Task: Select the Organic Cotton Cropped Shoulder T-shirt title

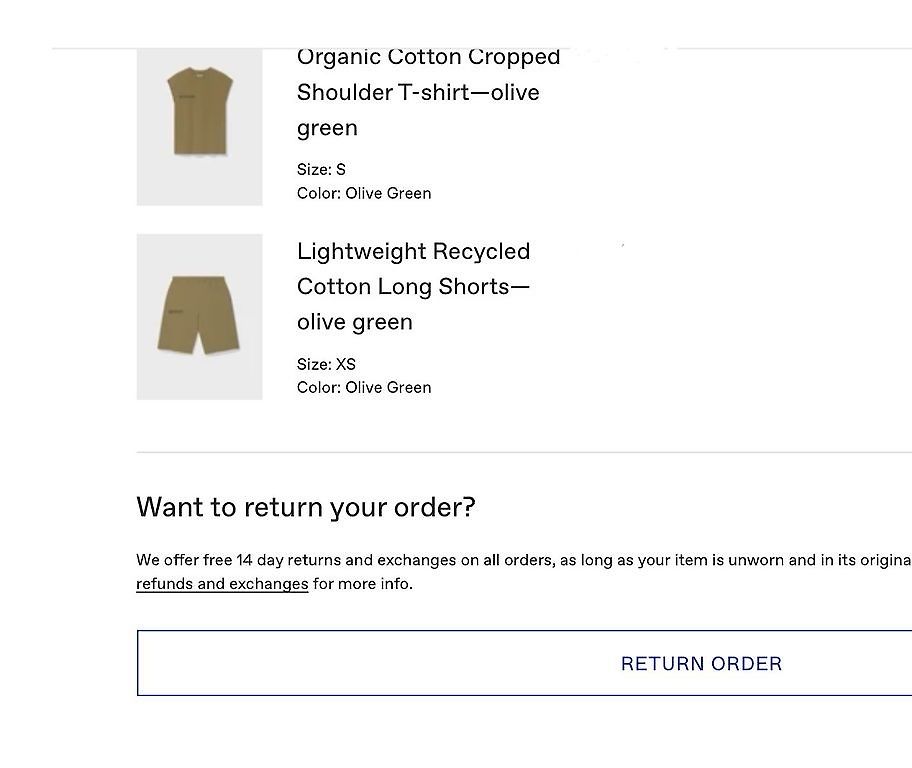Action: tap(428, 92)
